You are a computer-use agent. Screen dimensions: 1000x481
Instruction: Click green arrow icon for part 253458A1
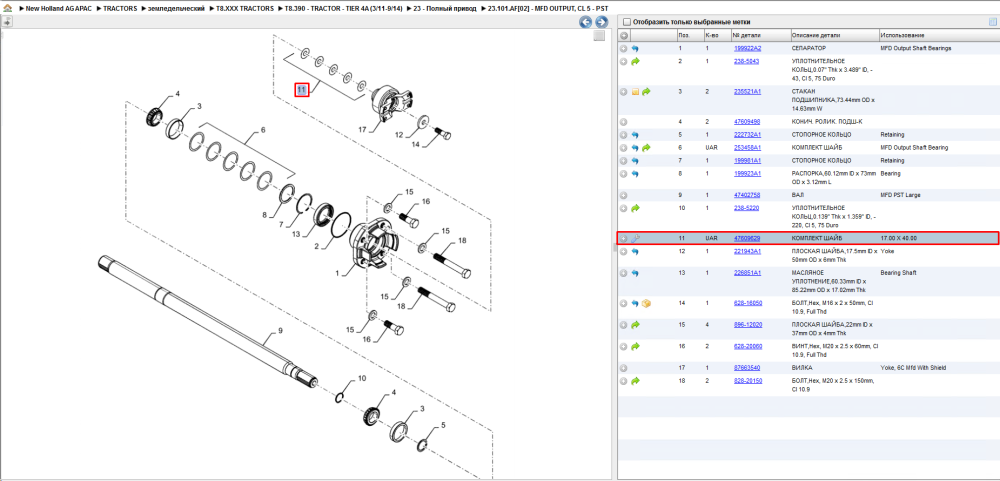pyautogui.click(x=646, y=148)
